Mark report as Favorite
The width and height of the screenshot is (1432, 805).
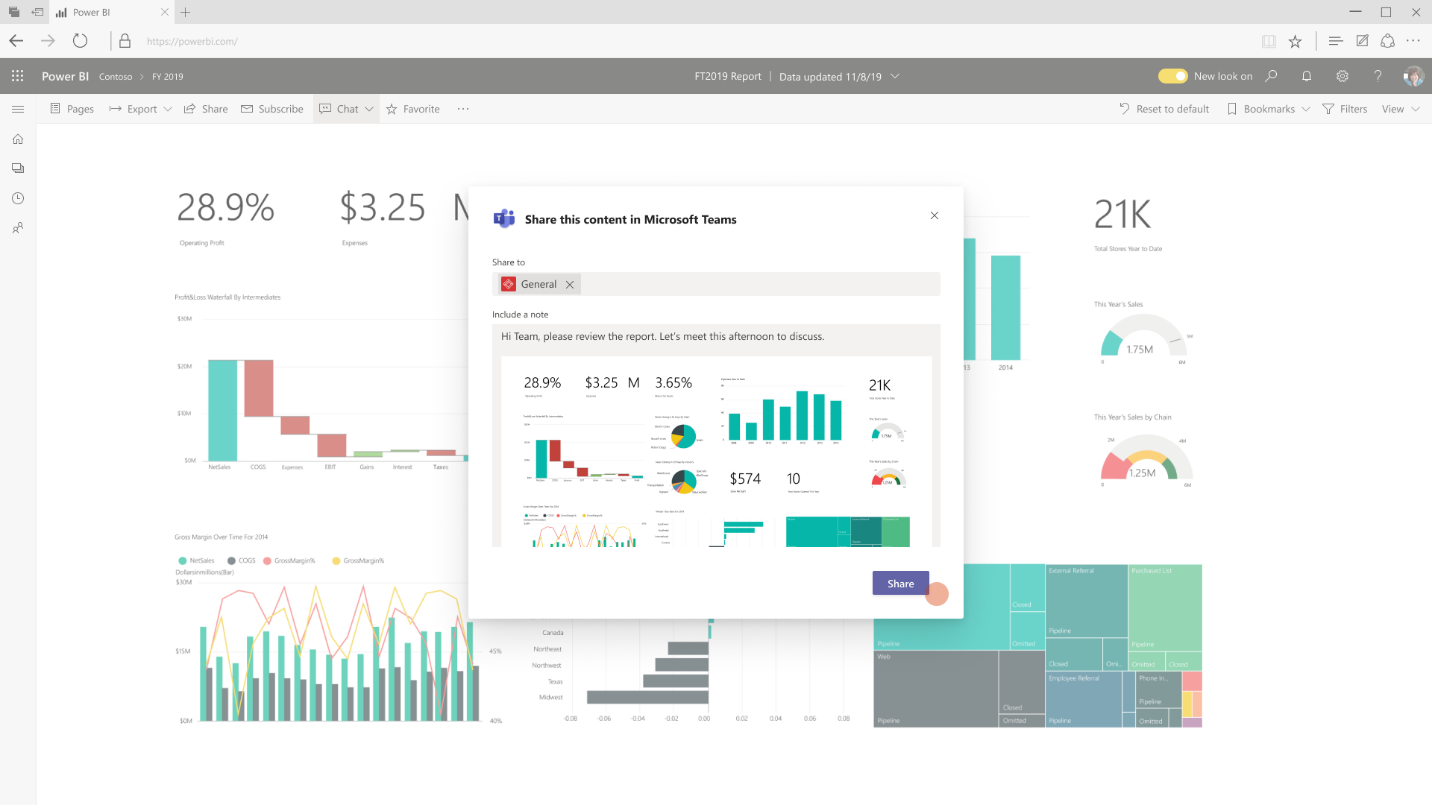(x=413, y=109)
